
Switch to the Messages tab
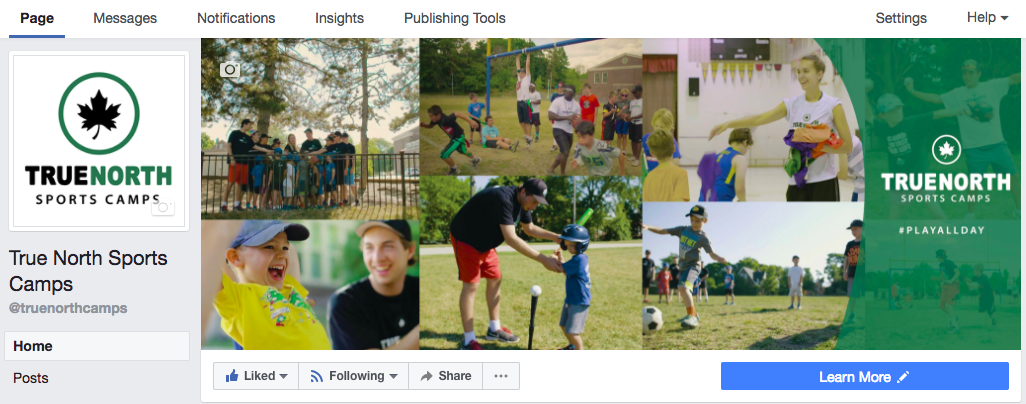coord(125,18)
